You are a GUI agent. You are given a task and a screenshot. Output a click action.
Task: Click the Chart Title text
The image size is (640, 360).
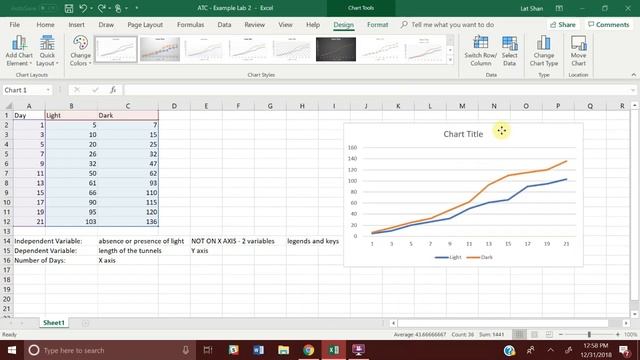tap(463, 134)
